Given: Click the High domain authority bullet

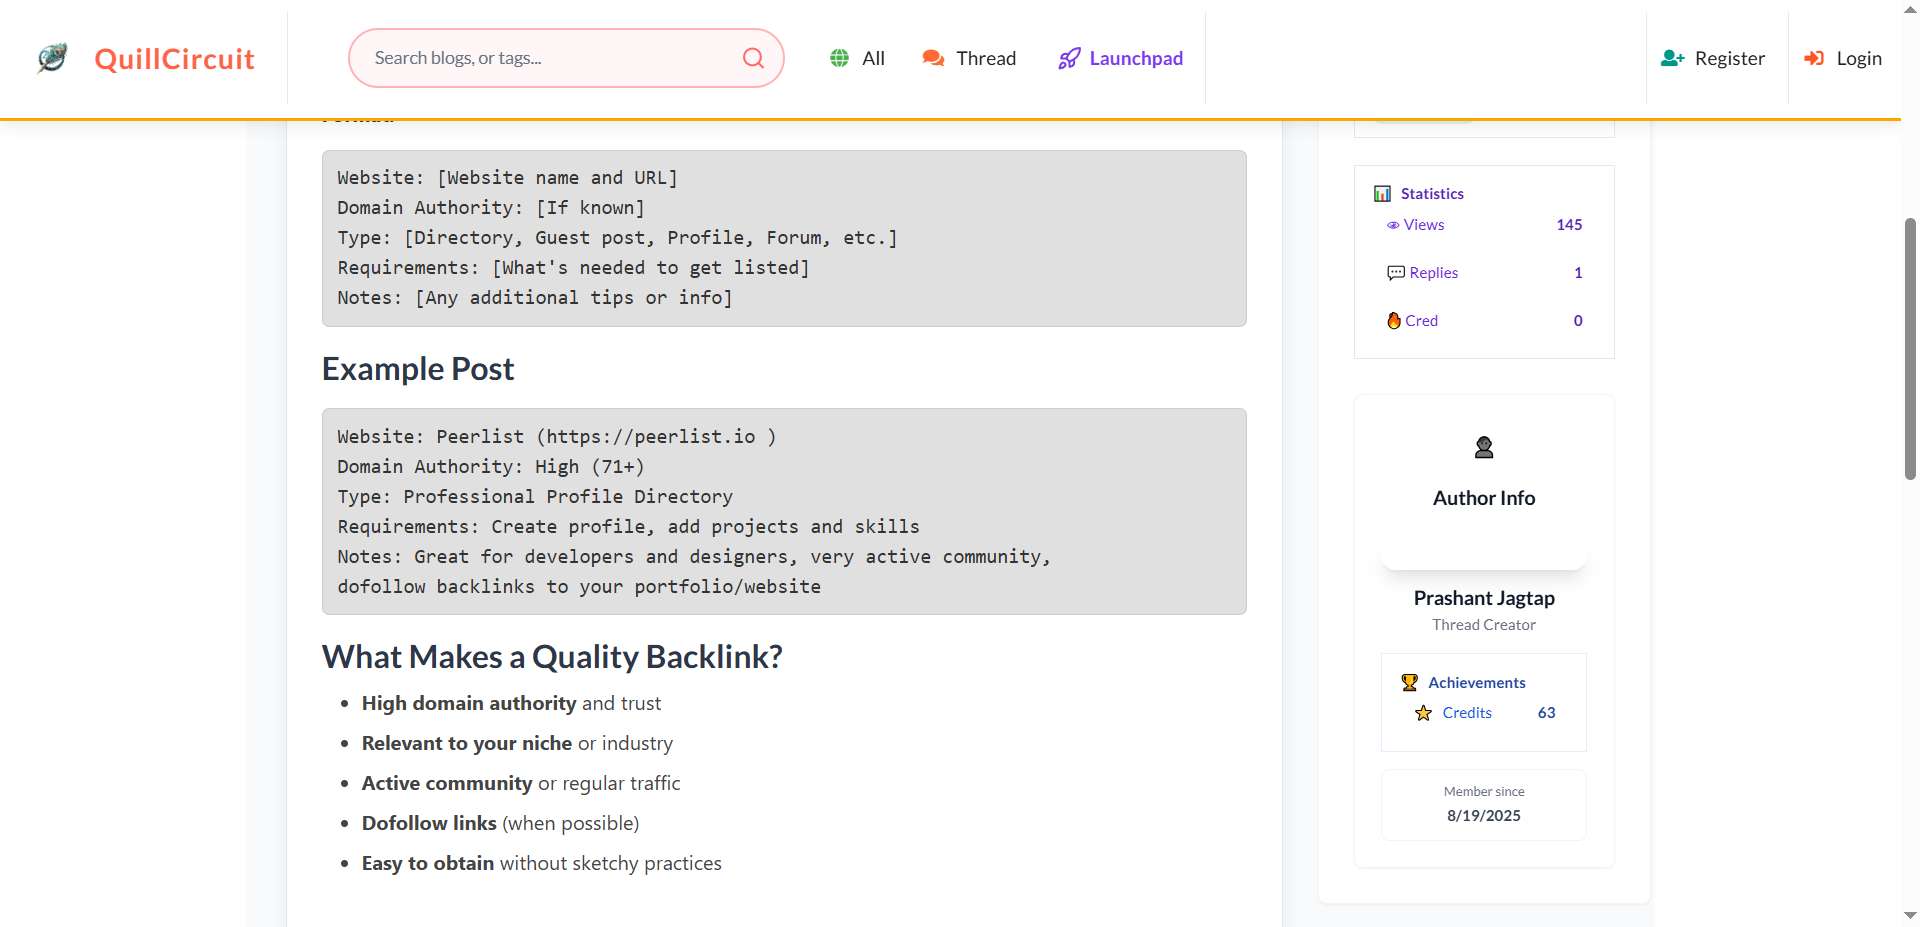Looking at the screenshot, I should click(x=511, y=704).
